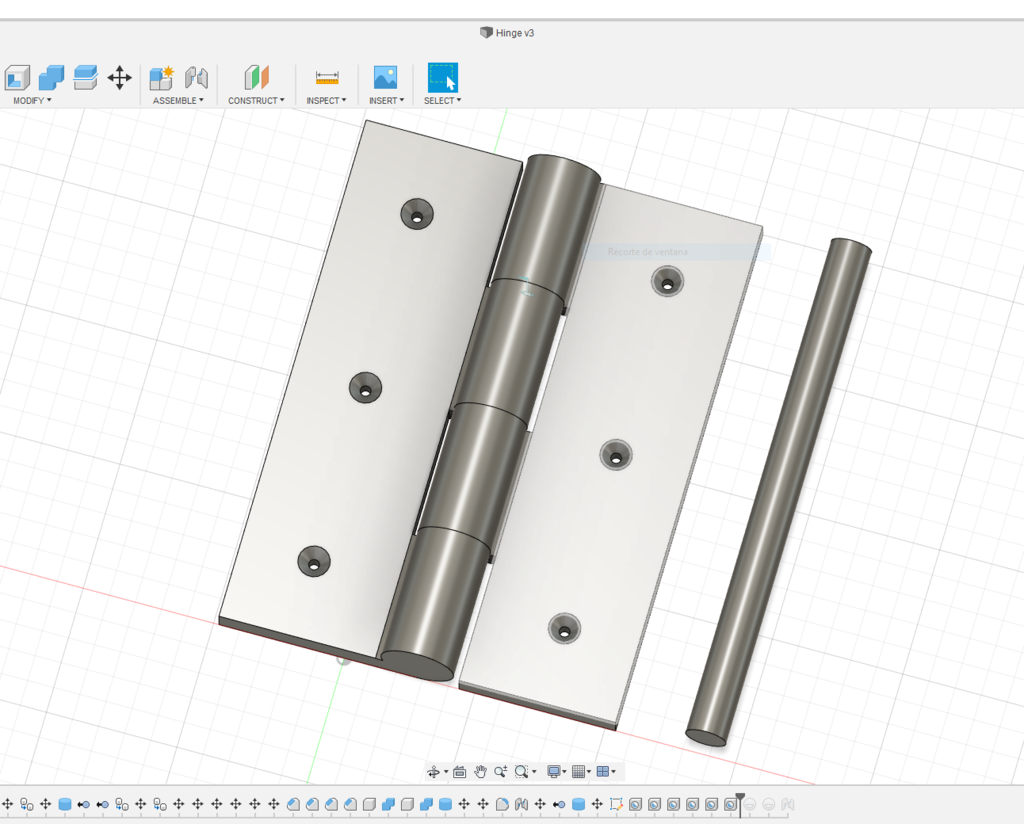Select the Joint tool
The height and width of the screenshot is (824, 1024).
(x=196, y=77)
